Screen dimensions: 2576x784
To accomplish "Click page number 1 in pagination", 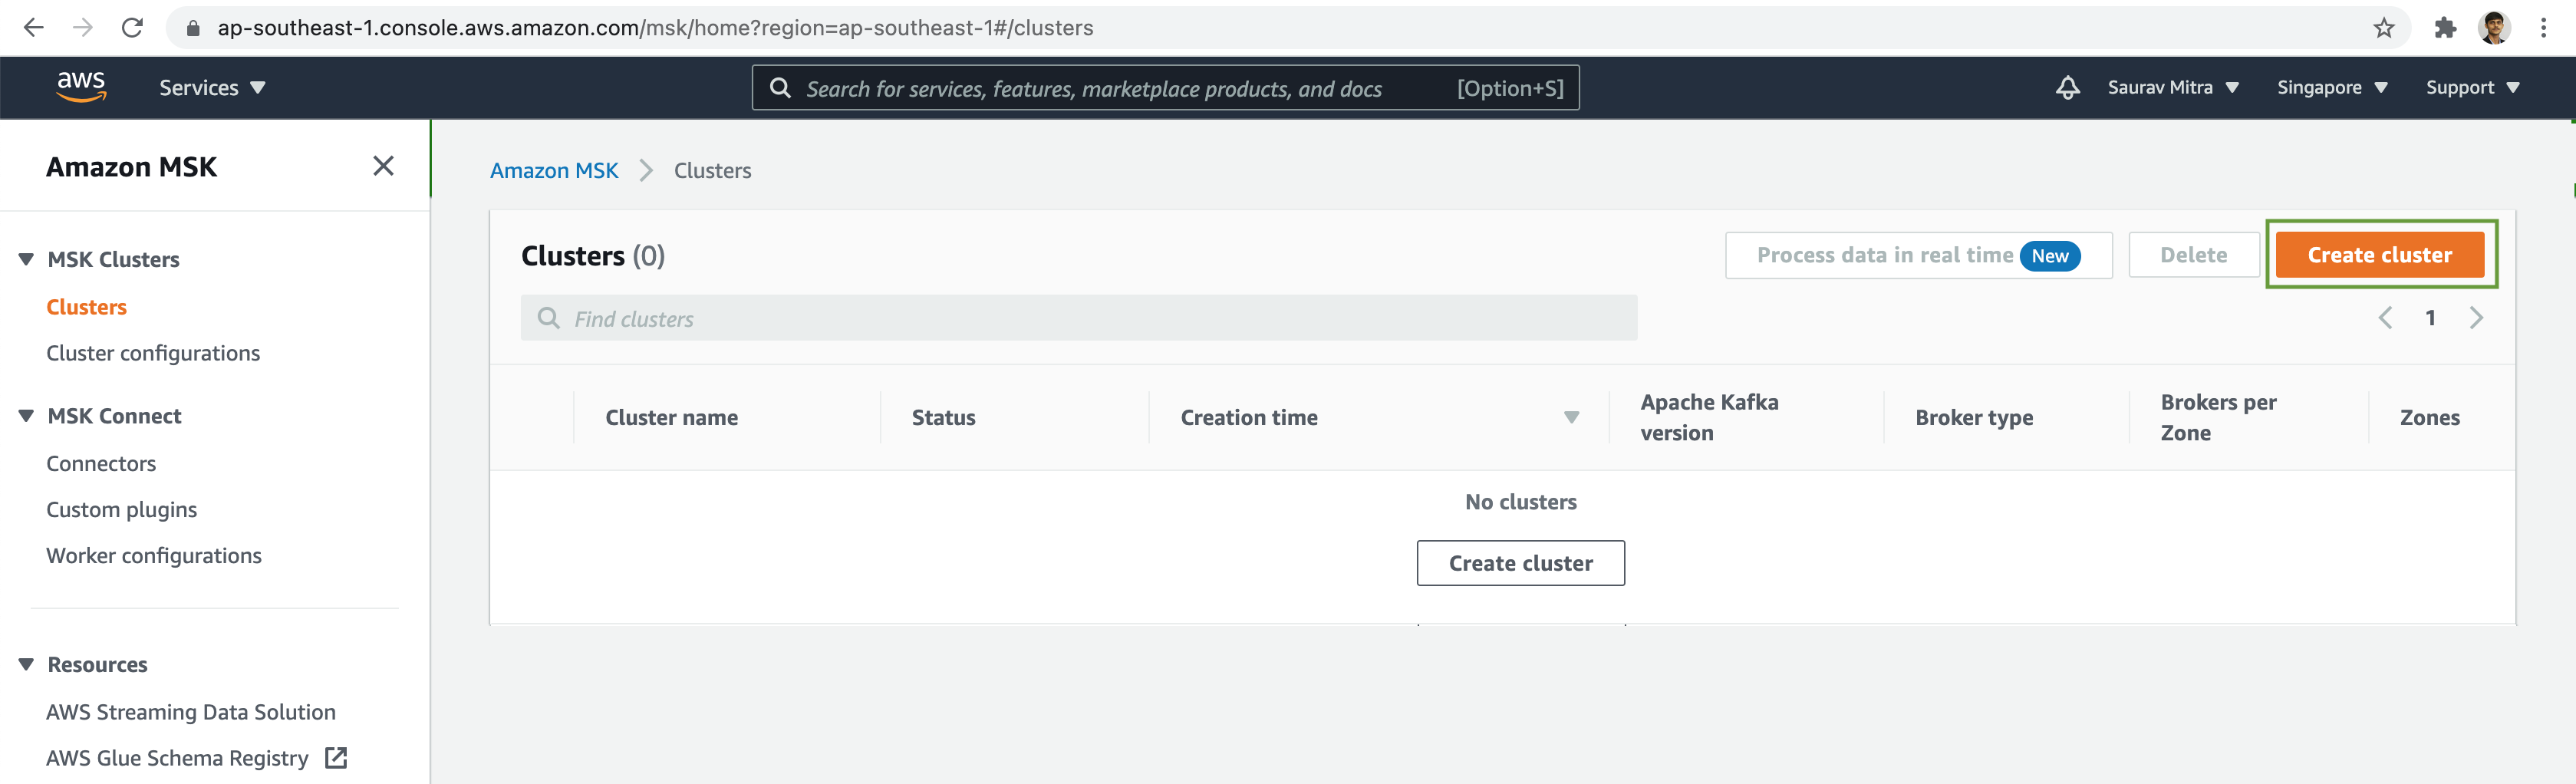I will pos(2430,318).
